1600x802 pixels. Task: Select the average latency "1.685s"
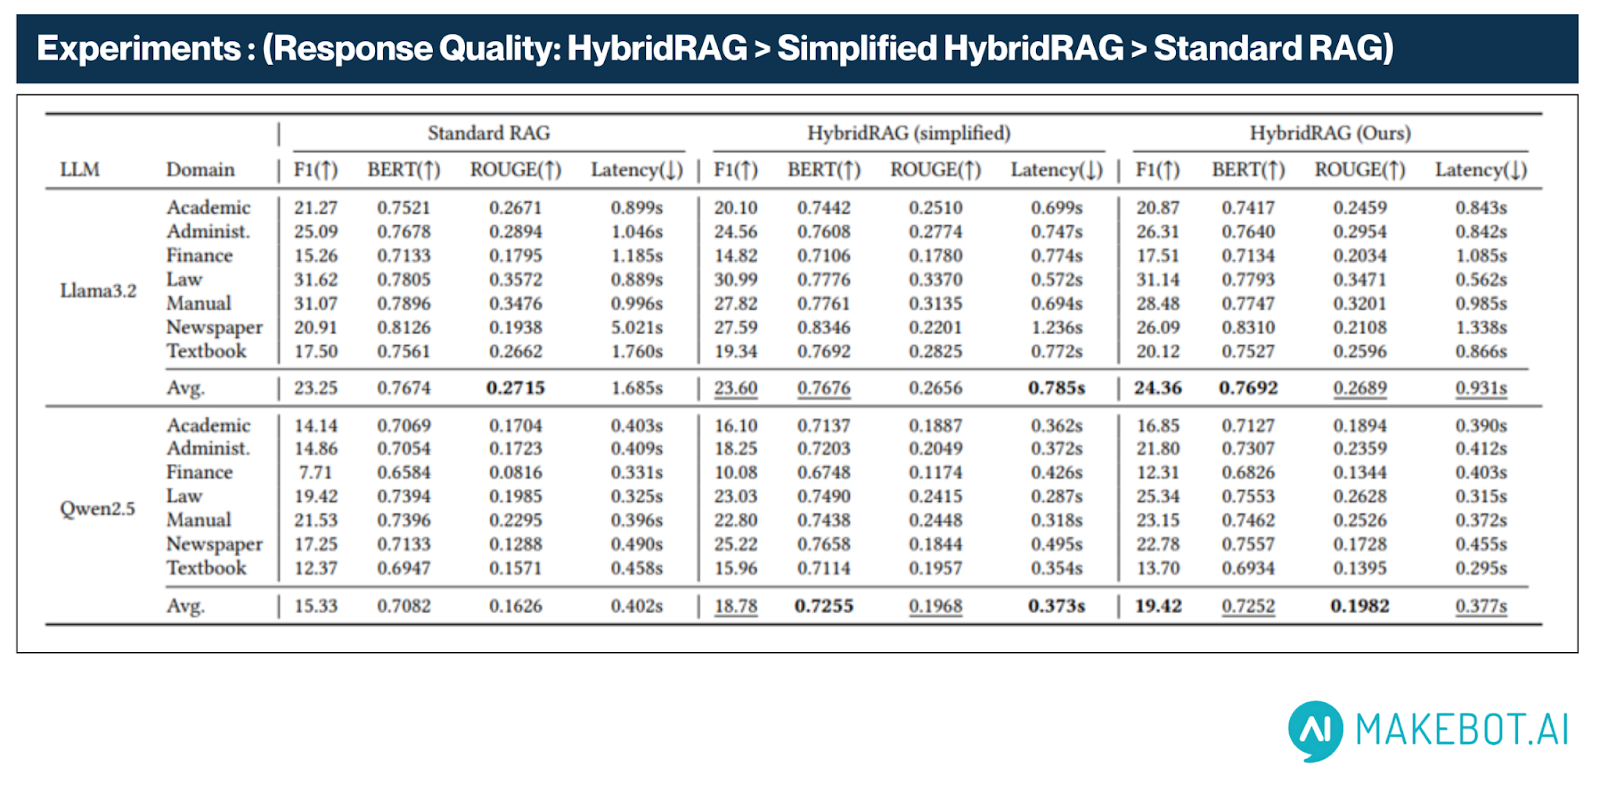coord(637,388)
